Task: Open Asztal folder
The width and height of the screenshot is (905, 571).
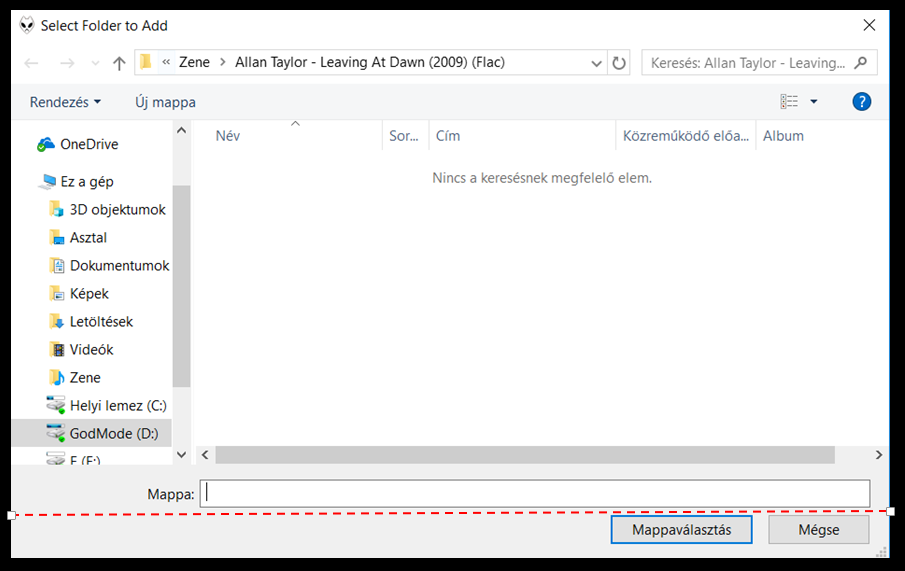Action: coord(88,238)
